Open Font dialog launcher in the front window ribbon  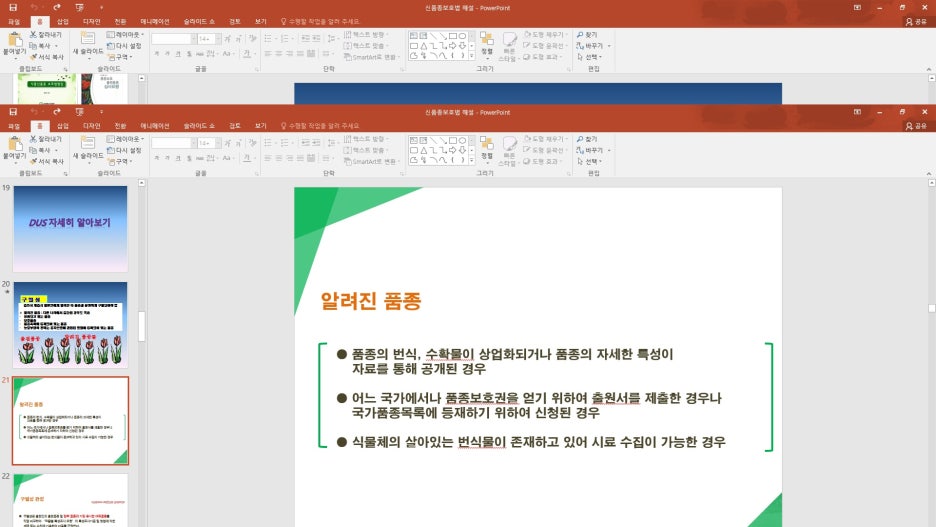(257, 174)
